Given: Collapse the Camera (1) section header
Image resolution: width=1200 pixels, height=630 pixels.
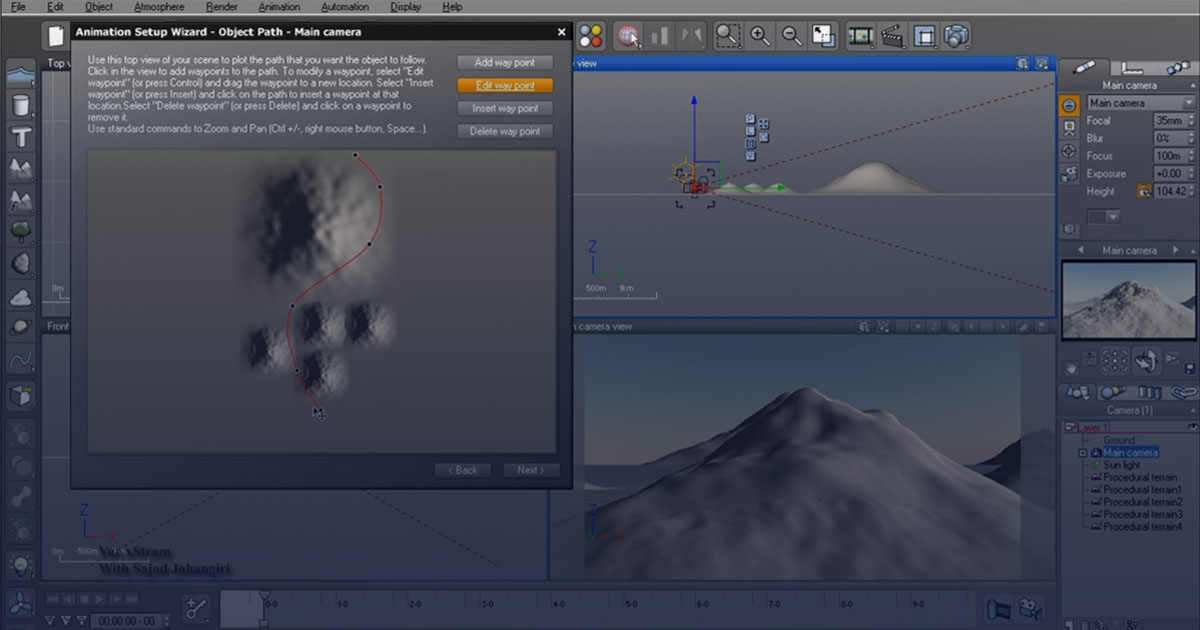Looking at the screenshot, I should pyautogui.click(x=1193, y=409).
